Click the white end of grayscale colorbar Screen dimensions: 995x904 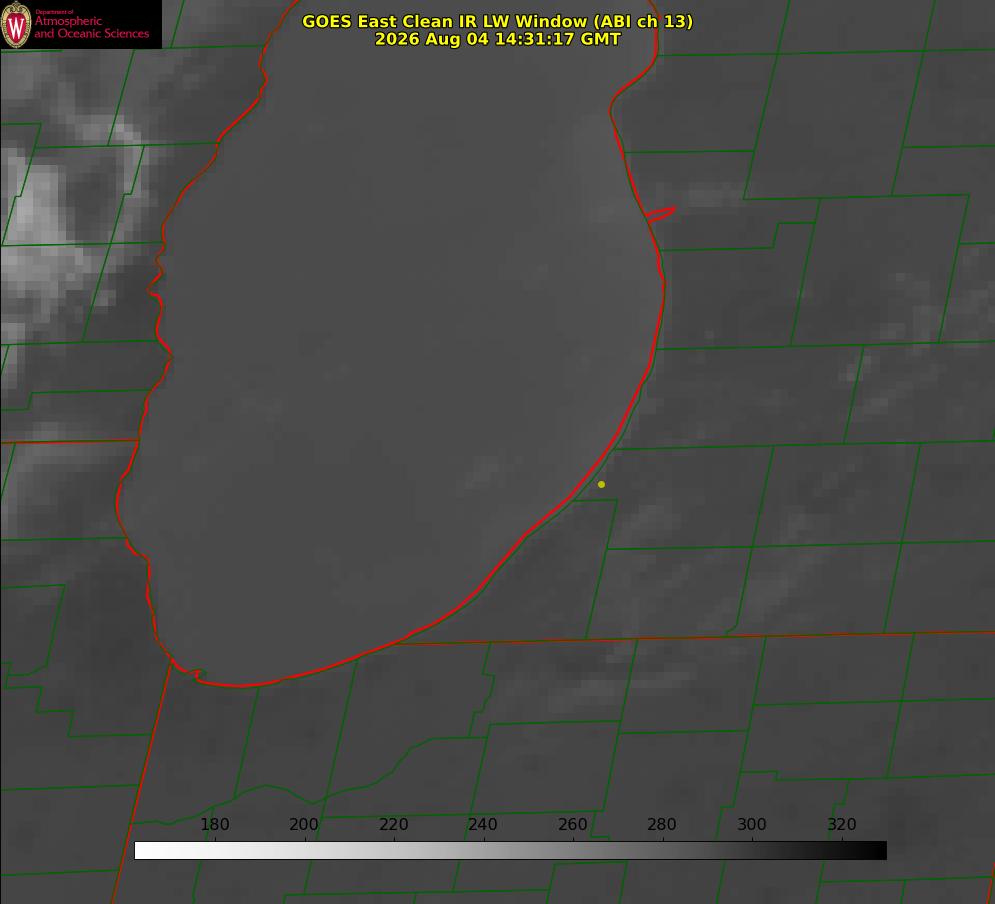146,851
